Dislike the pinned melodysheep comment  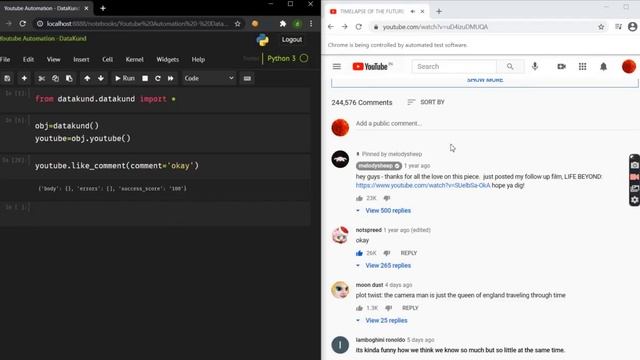tap(387, 198)
